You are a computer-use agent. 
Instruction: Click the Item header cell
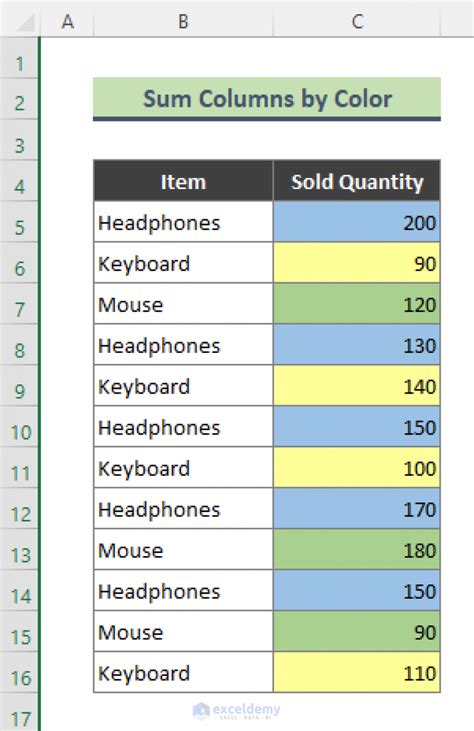point(183,181)
